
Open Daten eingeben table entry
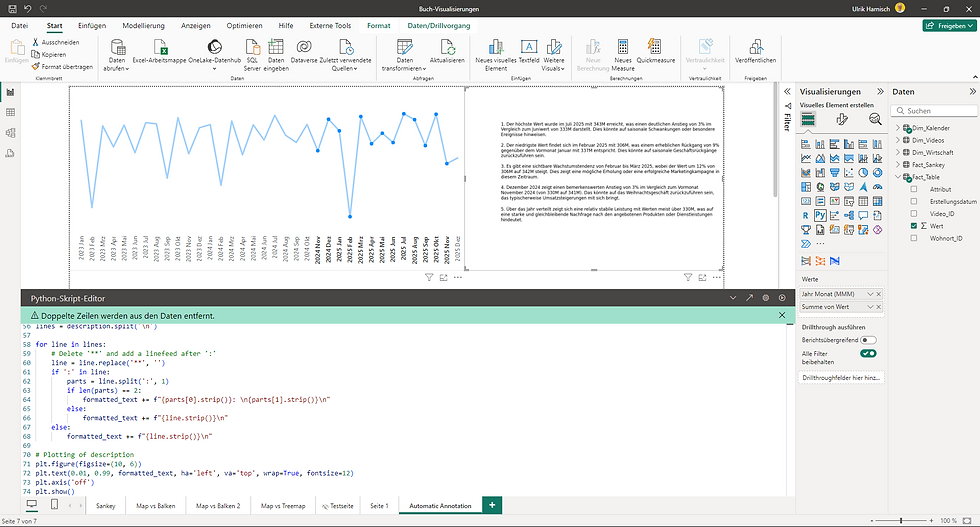click(x=276, y=55)
